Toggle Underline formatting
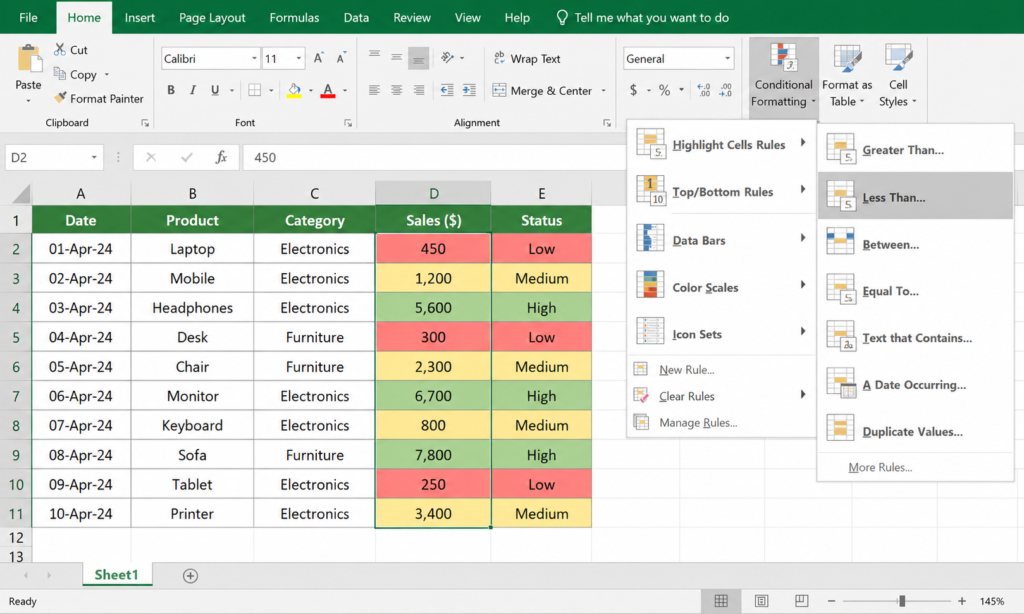The width and height of the screenshot is (1024, 614). click(215, 90)
